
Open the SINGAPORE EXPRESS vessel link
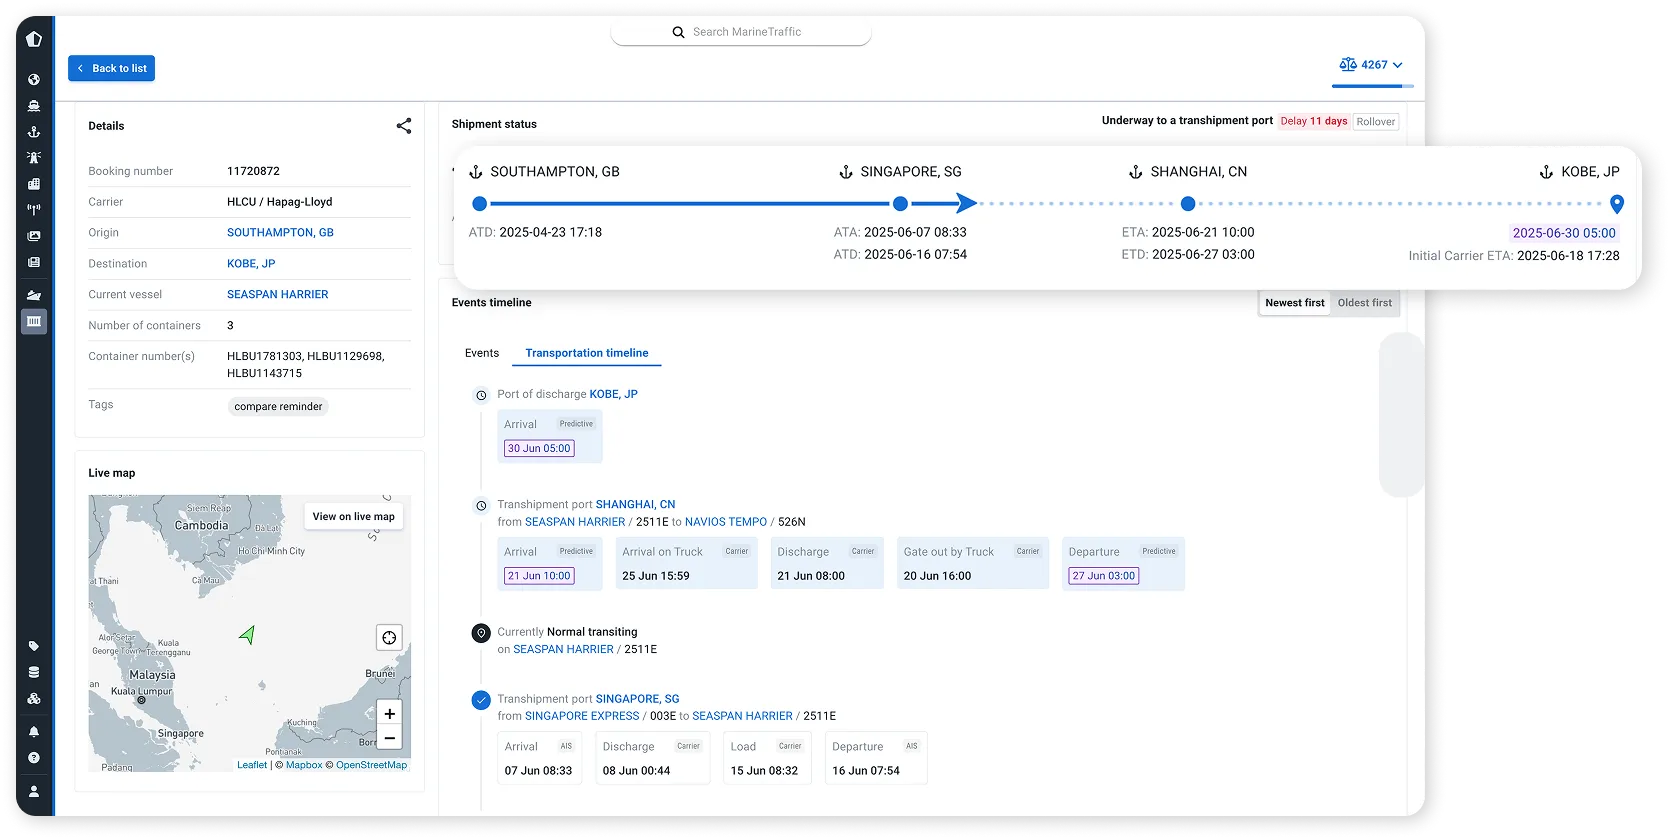tap(582, 716)
